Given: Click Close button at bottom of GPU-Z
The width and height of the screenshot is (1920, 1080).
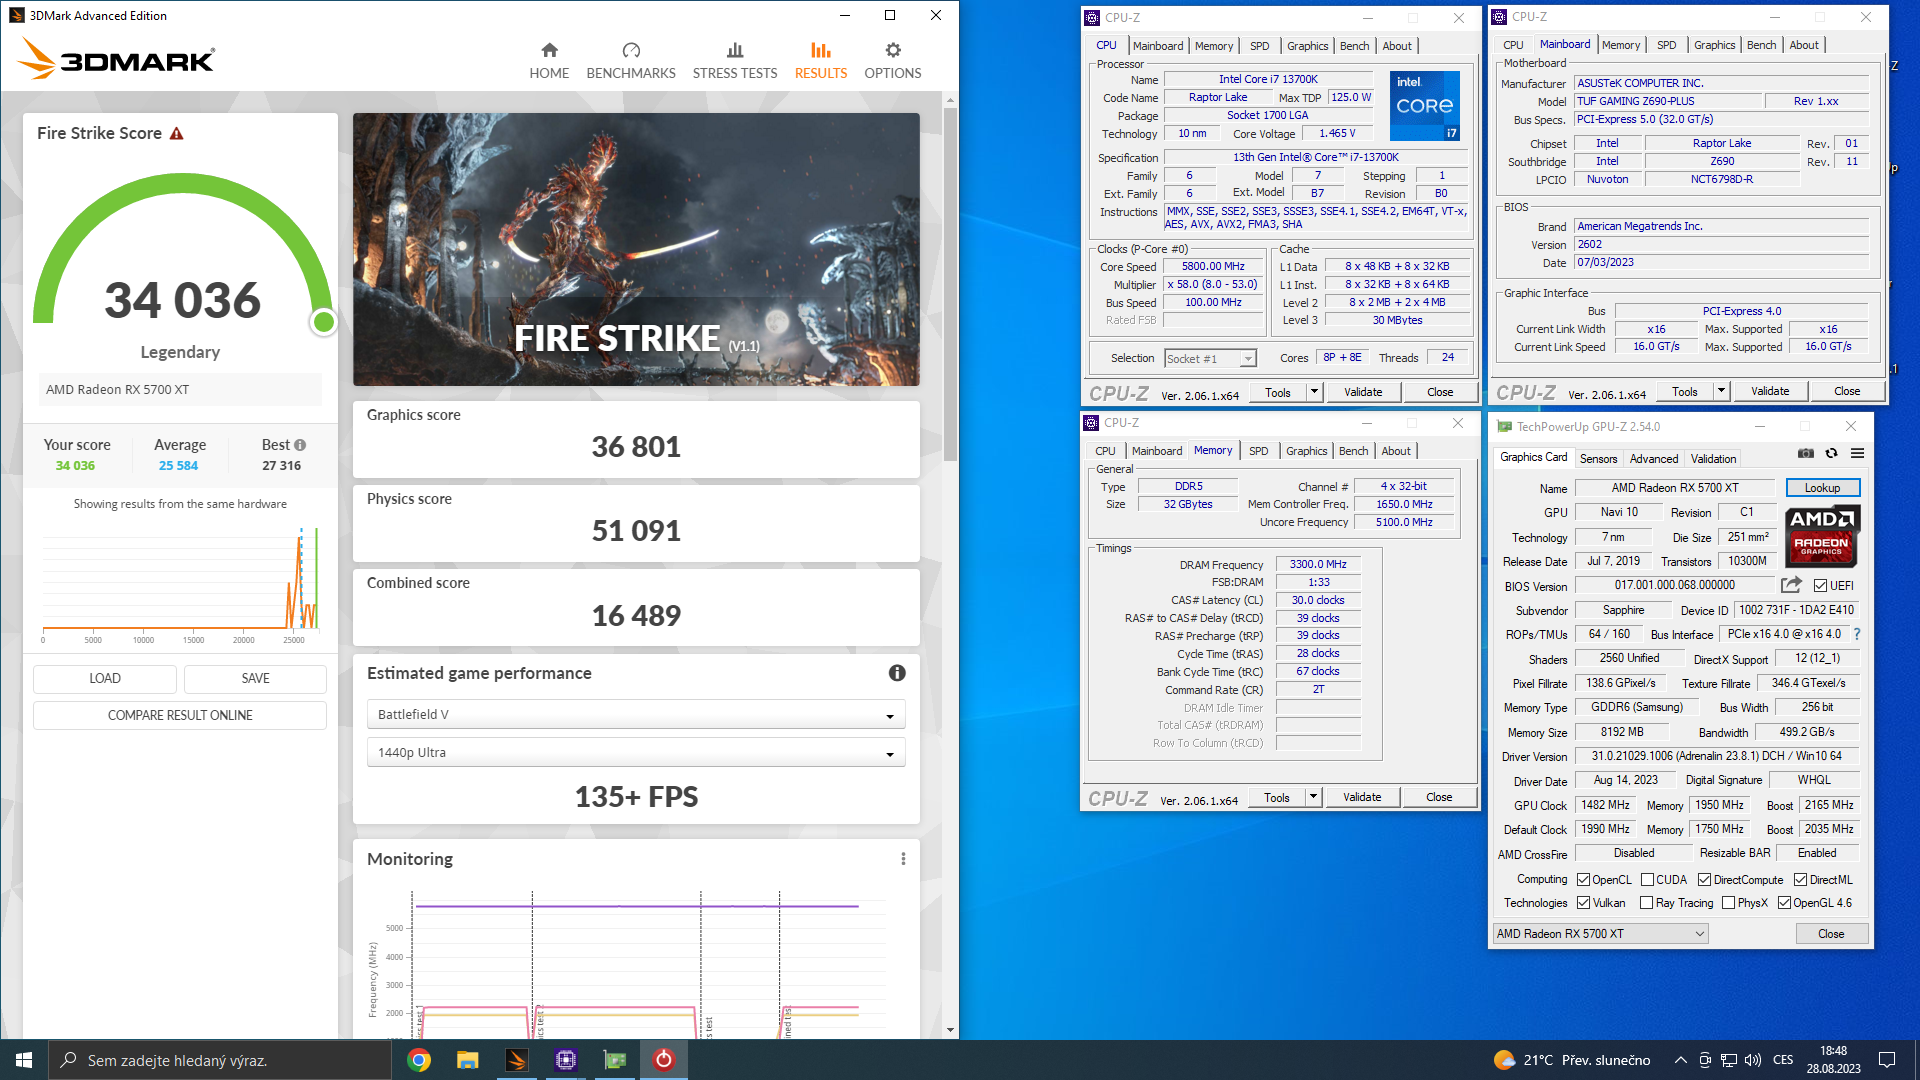Looking at the screenshot, I should click(1831, 934).
